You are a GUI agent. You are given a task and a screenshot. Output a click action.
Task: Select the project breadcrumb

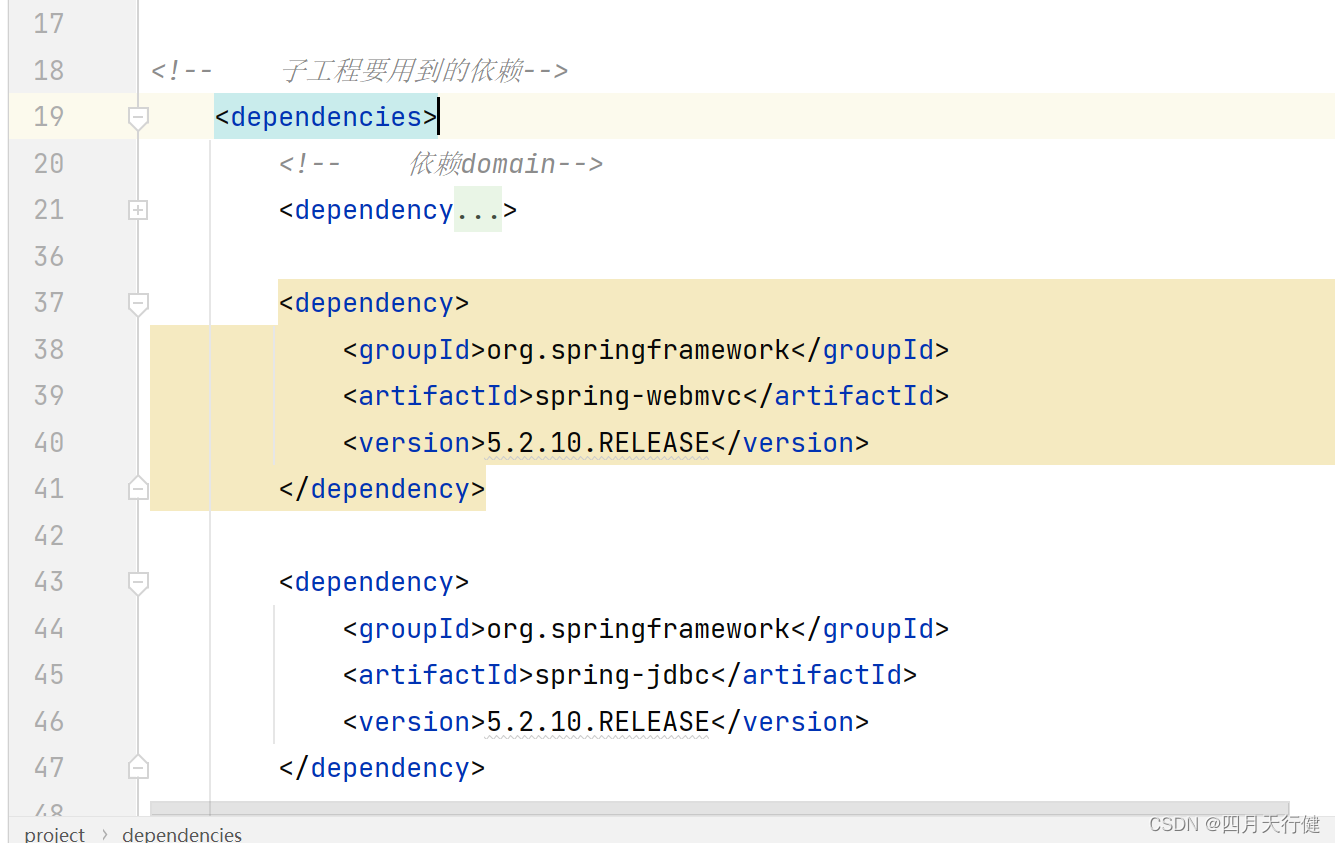coord(55,834)
